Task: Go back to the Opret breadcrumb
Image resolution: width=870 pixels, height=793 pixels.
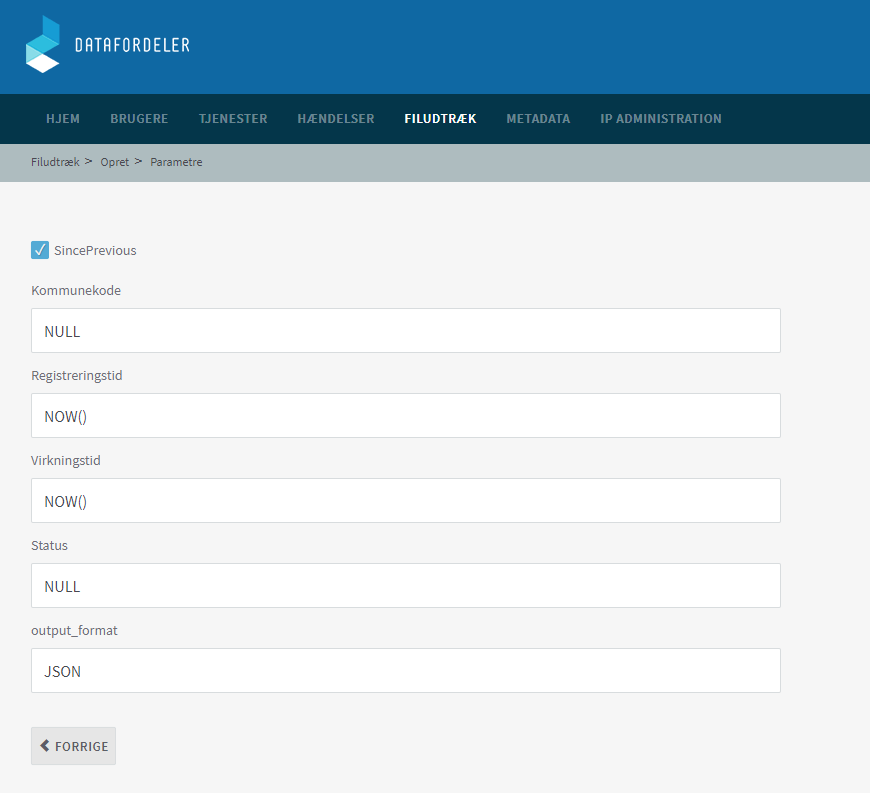Action: tap(114, 162)
